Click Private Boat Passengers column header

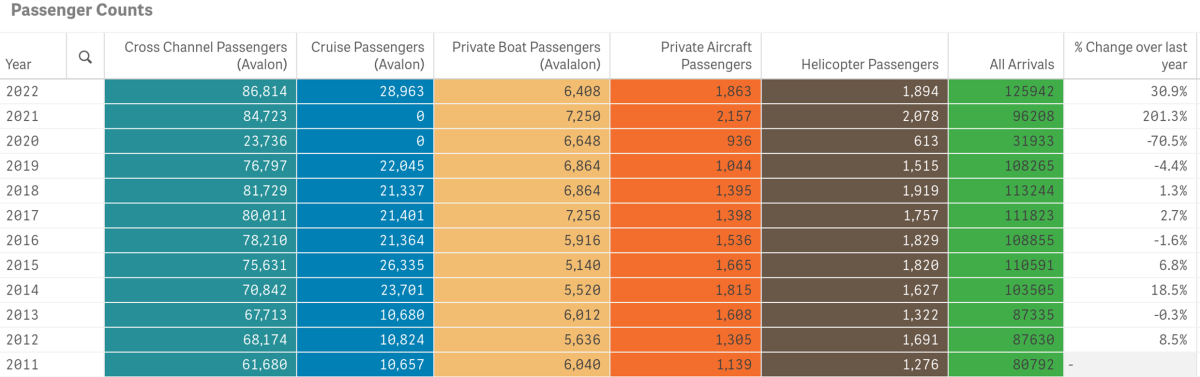(x=526, y=55)
